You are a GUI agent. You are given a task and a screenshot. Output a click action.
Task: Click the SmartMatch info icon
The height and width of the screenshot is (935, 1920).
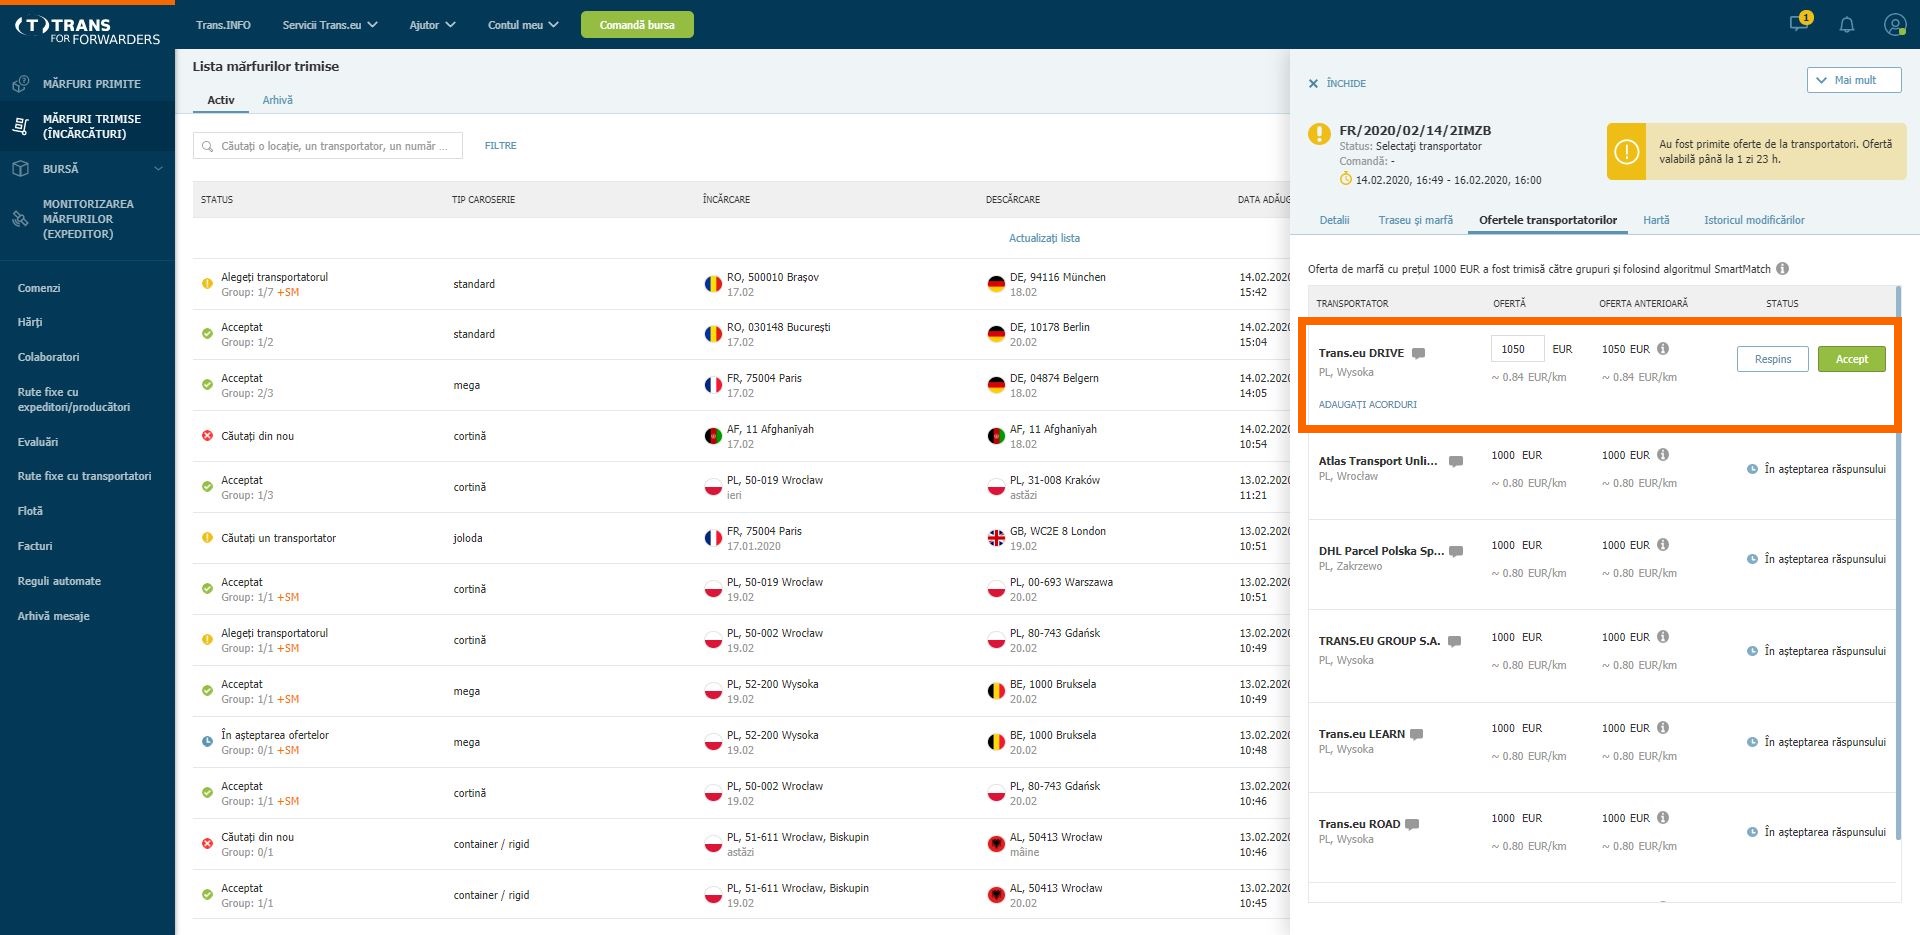[x=1783, y=268]
